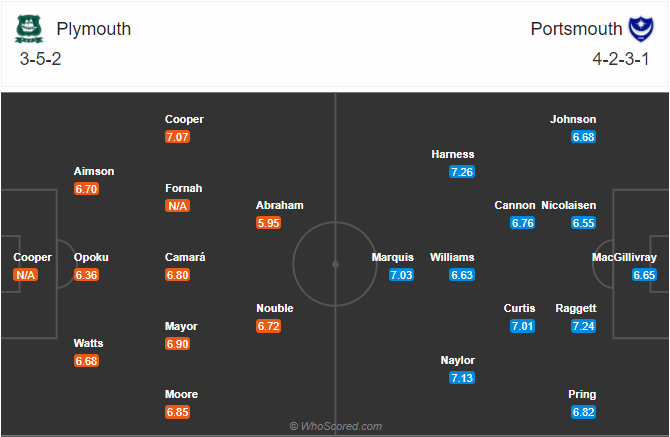Click goalkeeper Cooper's N/A rating badge
The image size is (670, 437).
(x=25, y=275)
